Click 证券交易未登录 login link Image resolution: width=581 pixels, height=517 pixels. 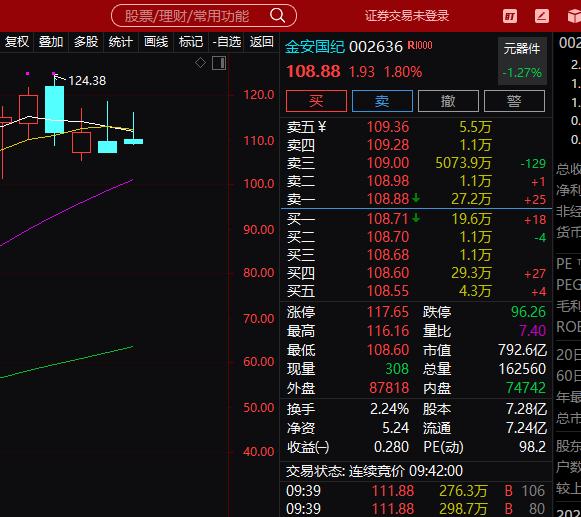407,16
